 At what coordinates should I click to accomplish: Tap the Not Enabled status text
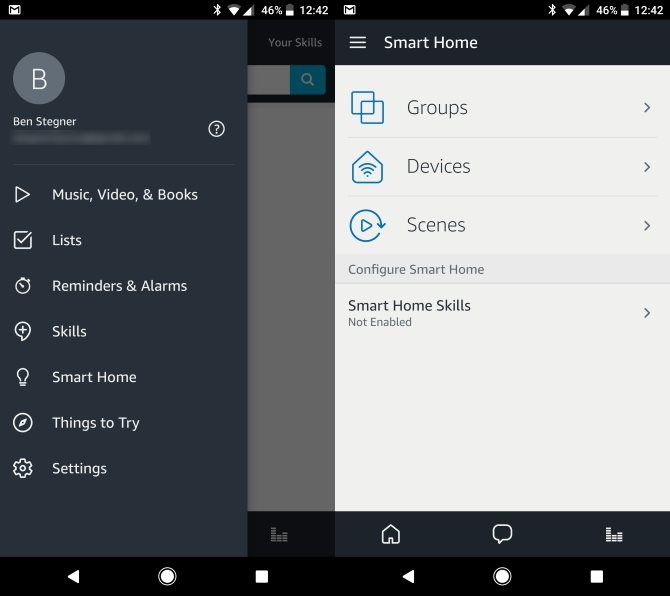380,322
